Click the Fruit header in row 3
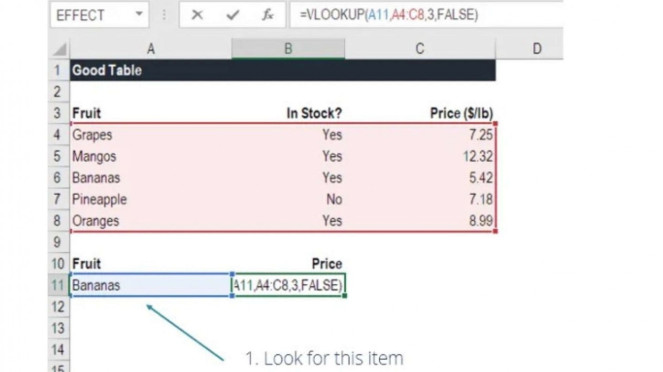This screenshot has height=372, width=663. tap(151, 113)
